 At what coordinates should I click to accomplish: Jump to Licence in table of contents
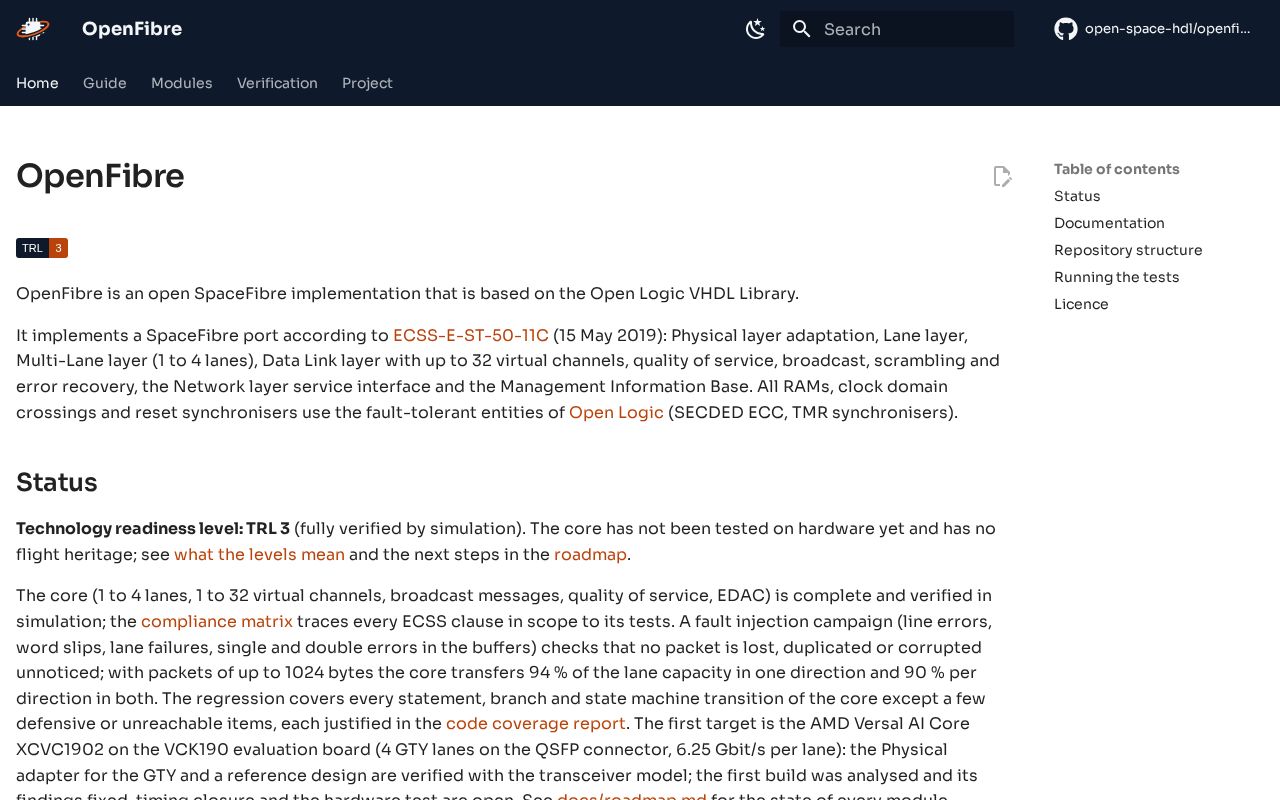(x=1081, y=304)
